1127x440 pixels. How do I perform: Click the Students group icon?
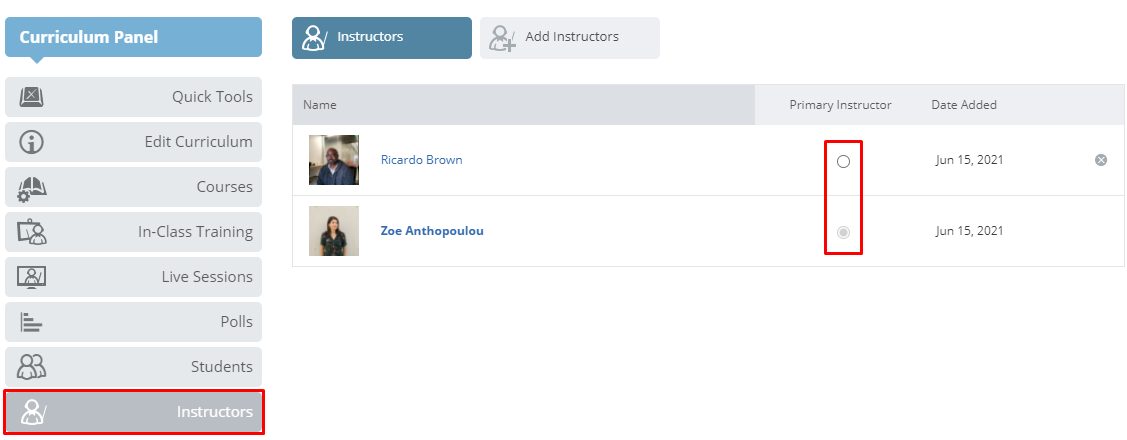pyautogui.click(x=32, y=367)
